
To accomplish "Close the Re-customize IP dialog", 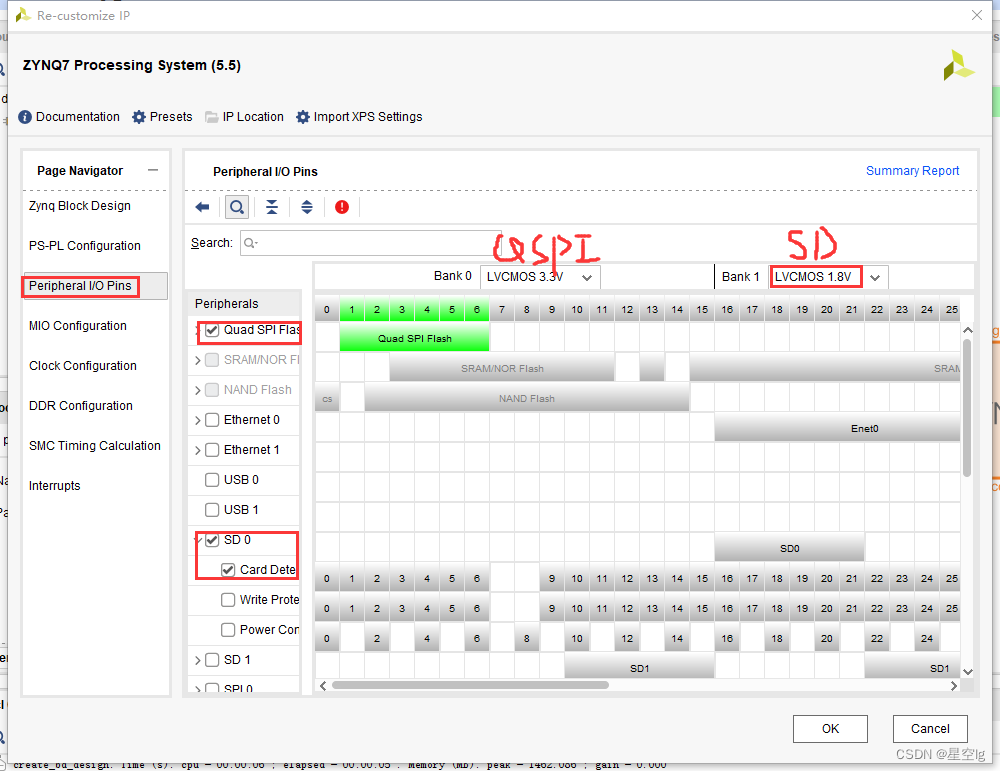I will pyautogui.click(x=976, y=15).
